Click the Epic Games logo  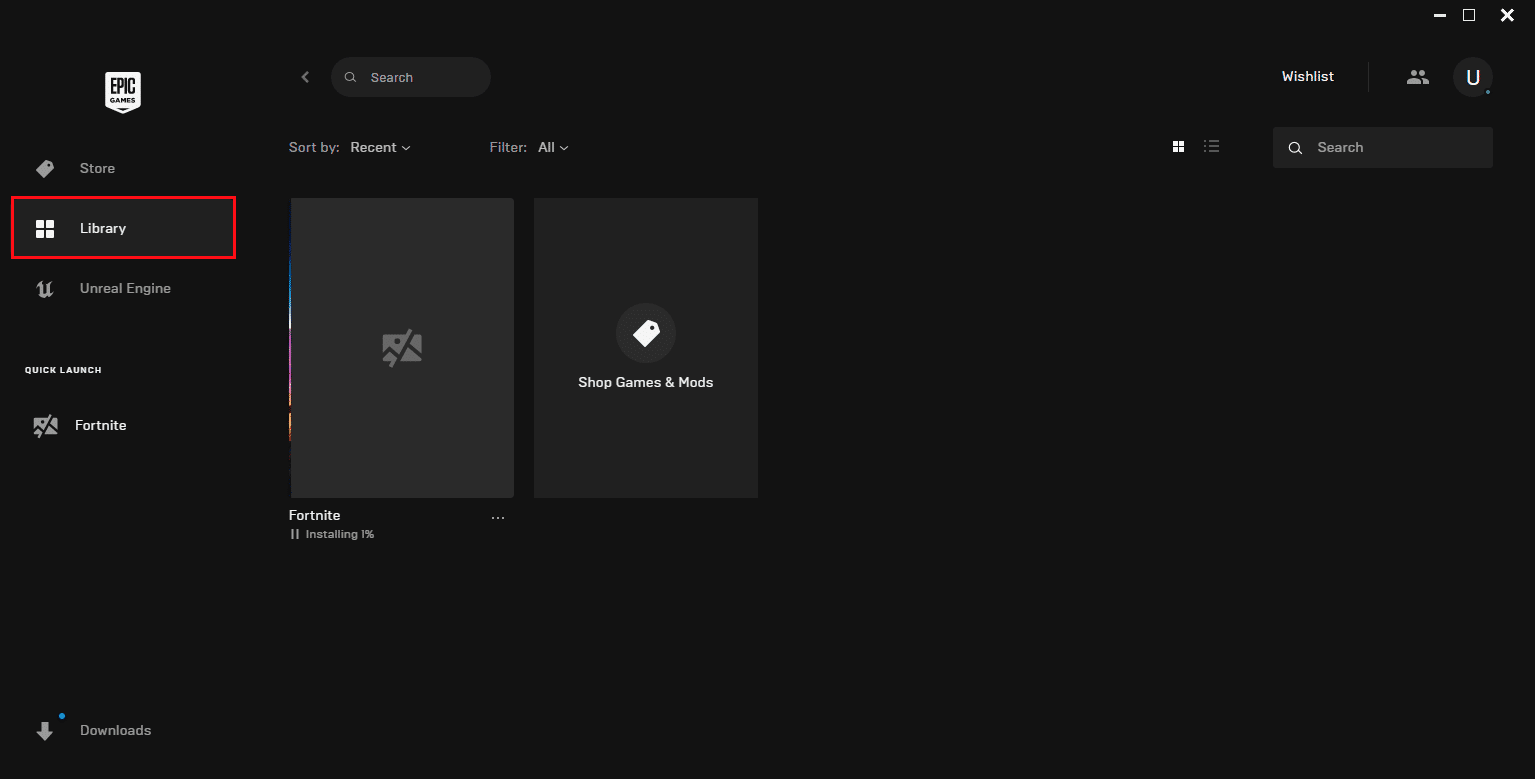(x=123, y=92)
